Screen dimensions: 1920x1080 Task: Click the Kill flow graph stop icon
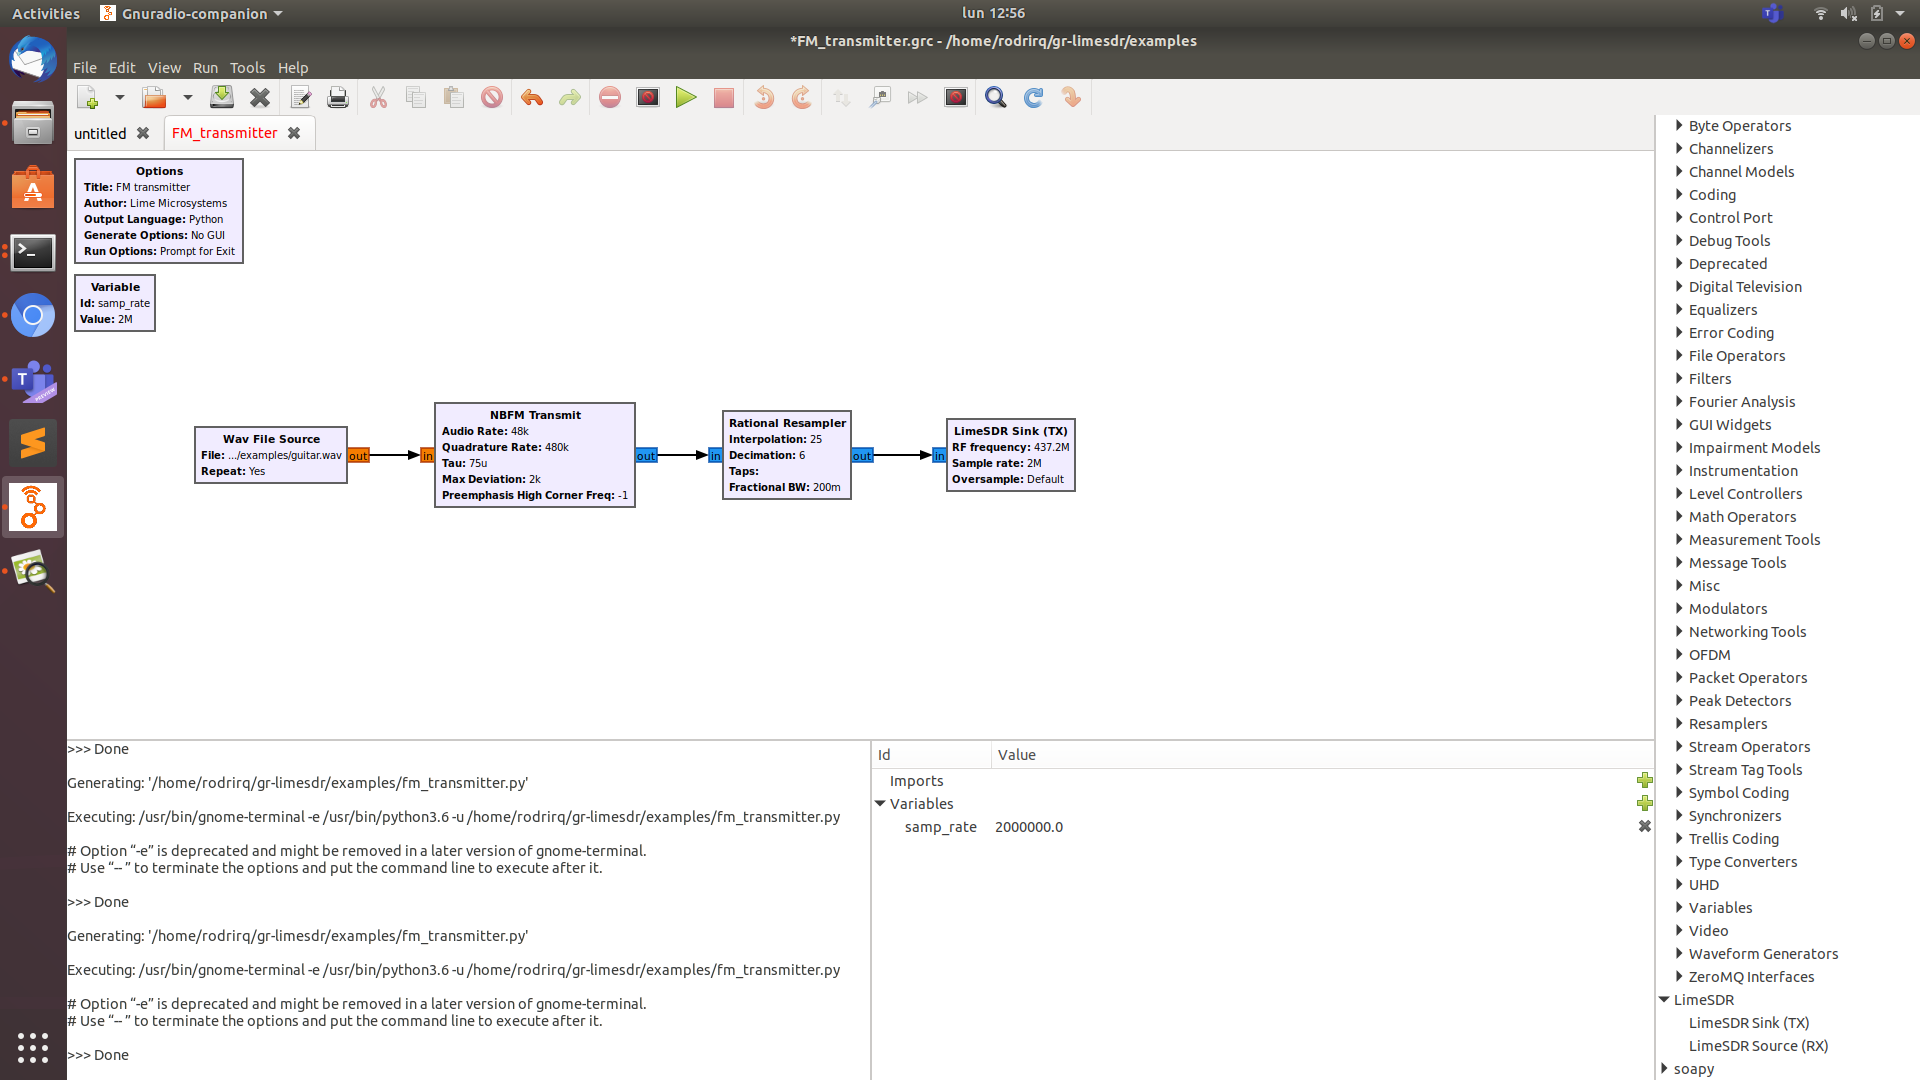724,97
